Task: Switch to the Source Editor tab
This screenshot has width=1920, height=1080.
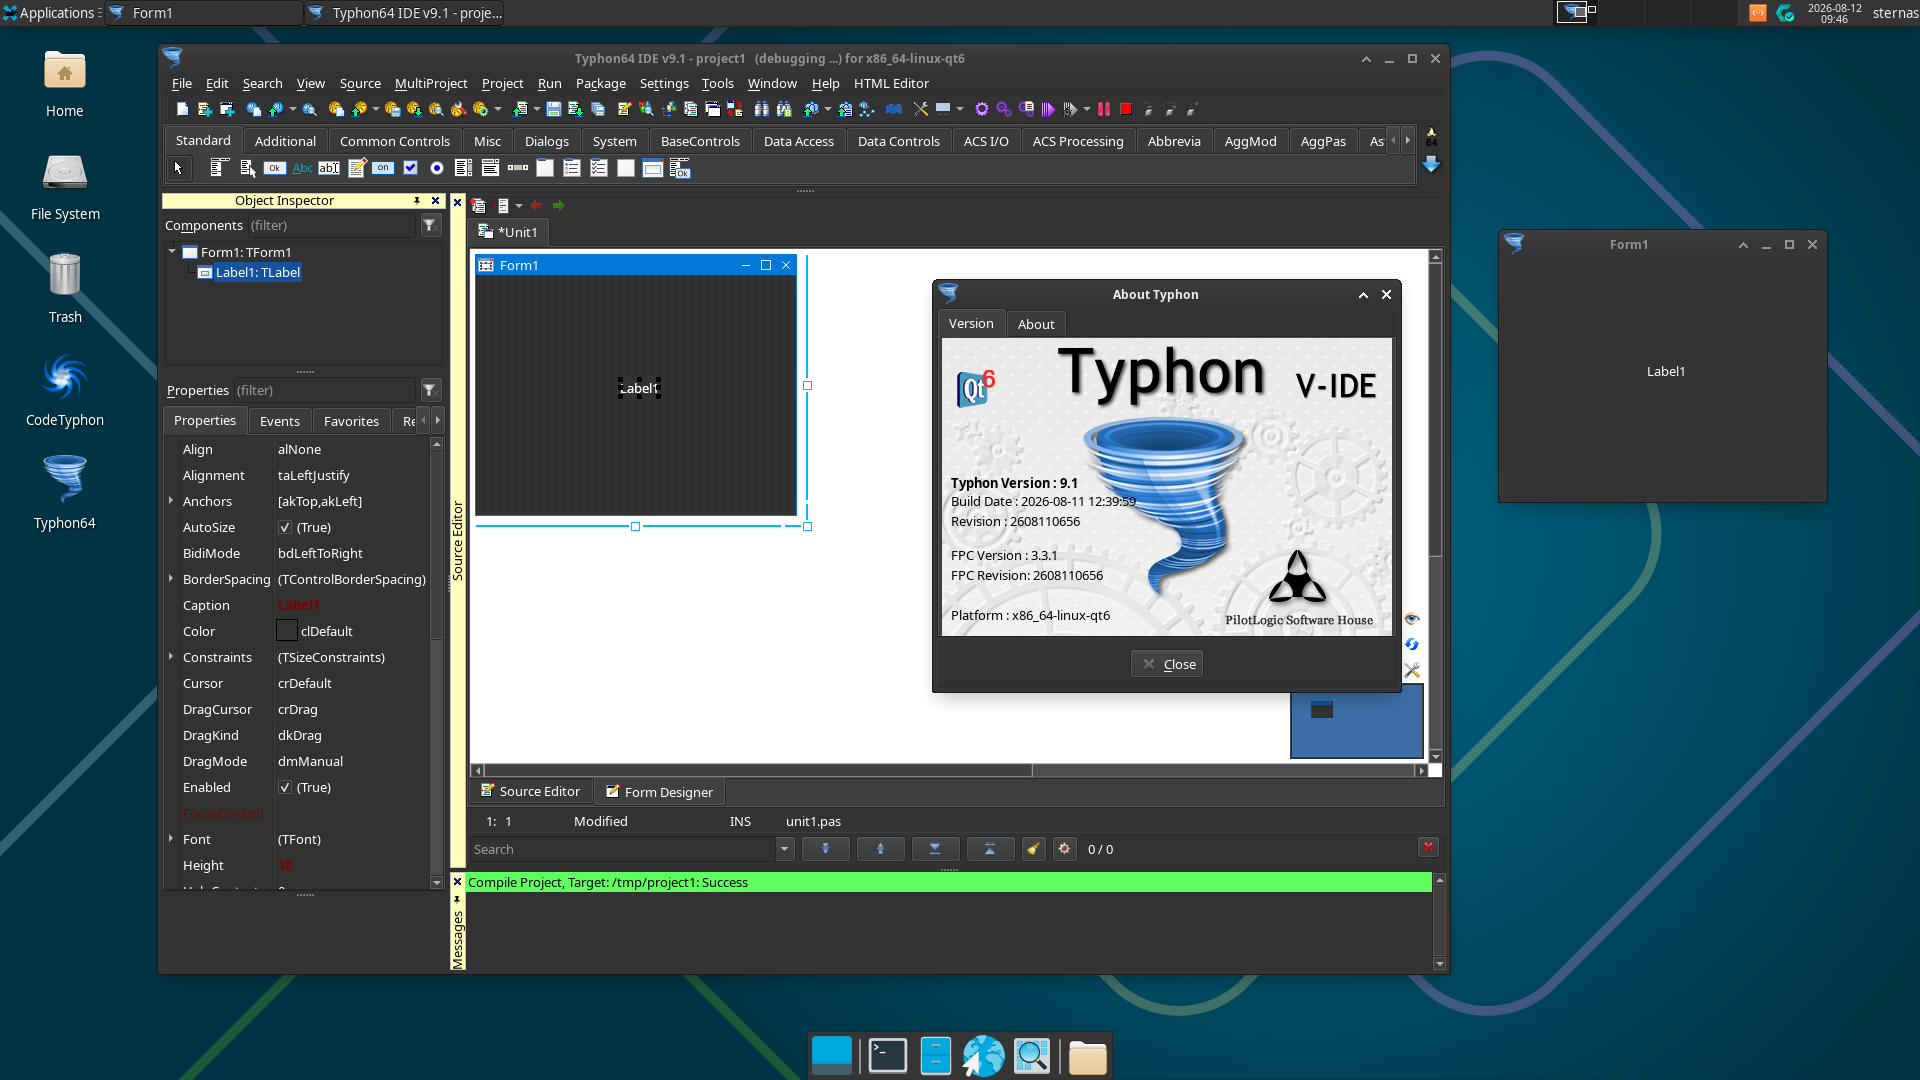Action: [531, 791]
